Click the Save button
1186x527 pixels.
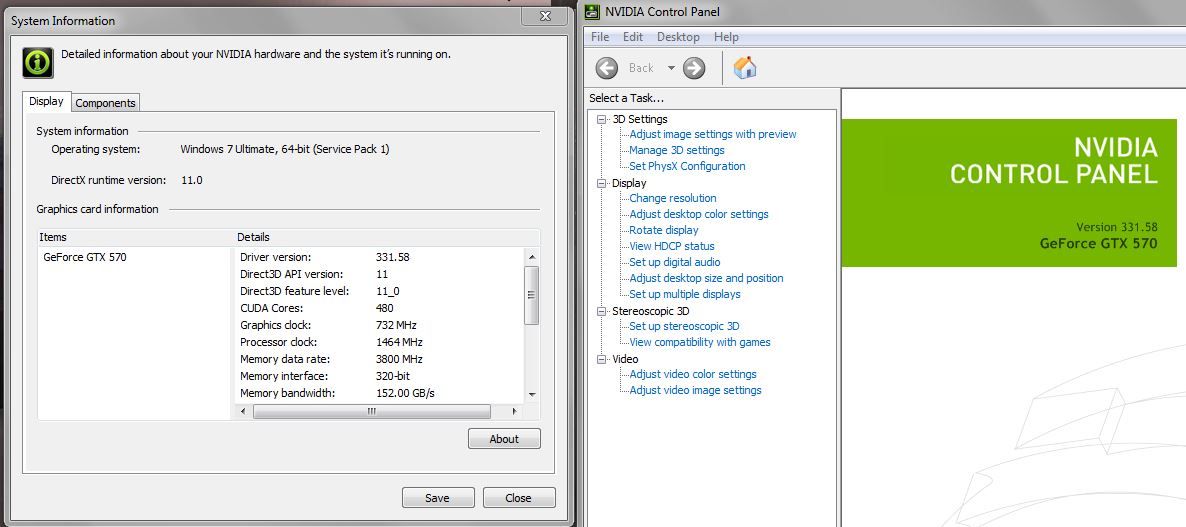[437, 498]
